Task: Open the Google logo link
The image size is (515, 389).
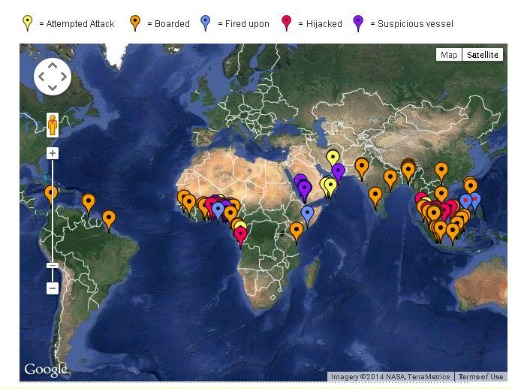Action: pos(46,369)
